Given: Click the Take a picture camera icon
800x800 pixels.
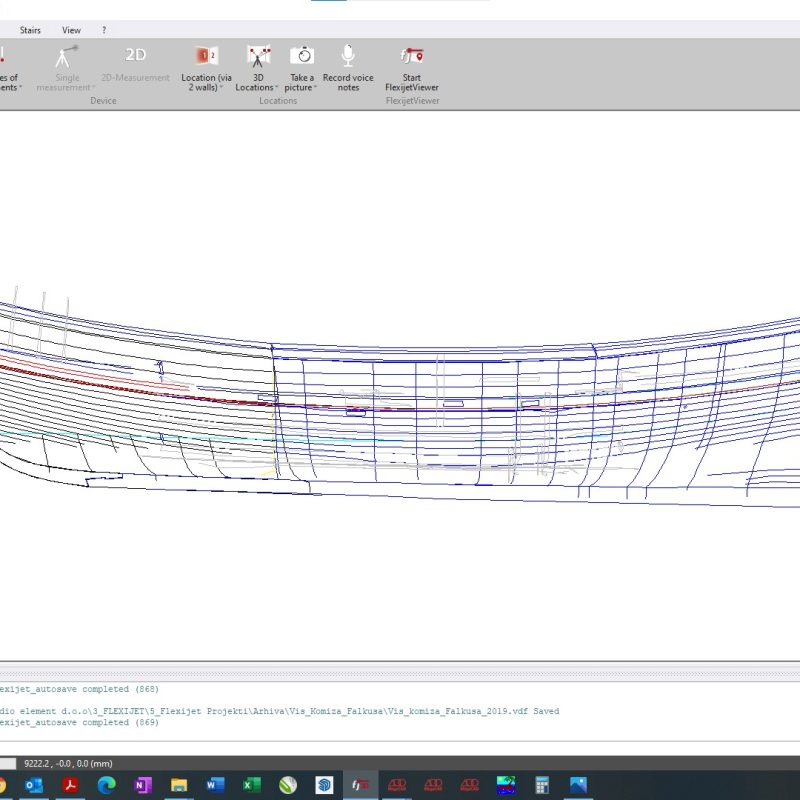Looking at the screenshot, I should [x=301, y=56].
